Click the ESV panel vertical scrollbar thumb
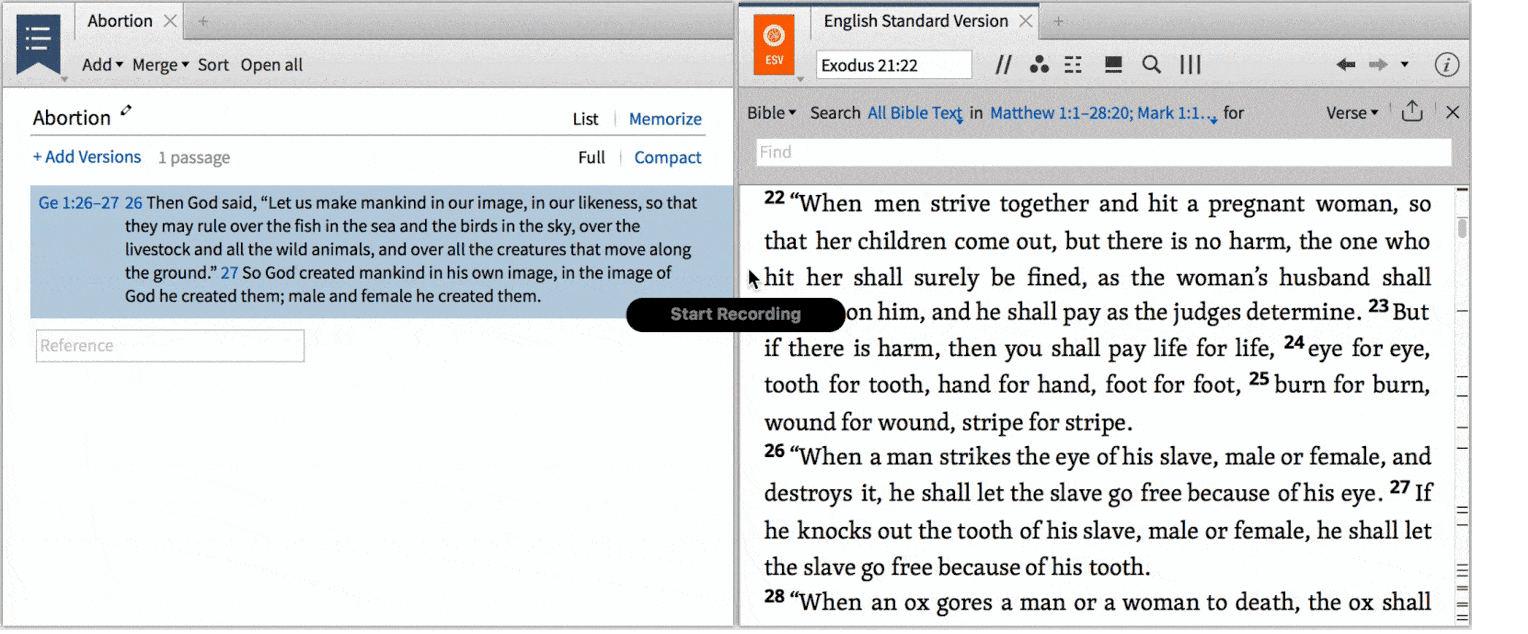 tap(1462, 228)
